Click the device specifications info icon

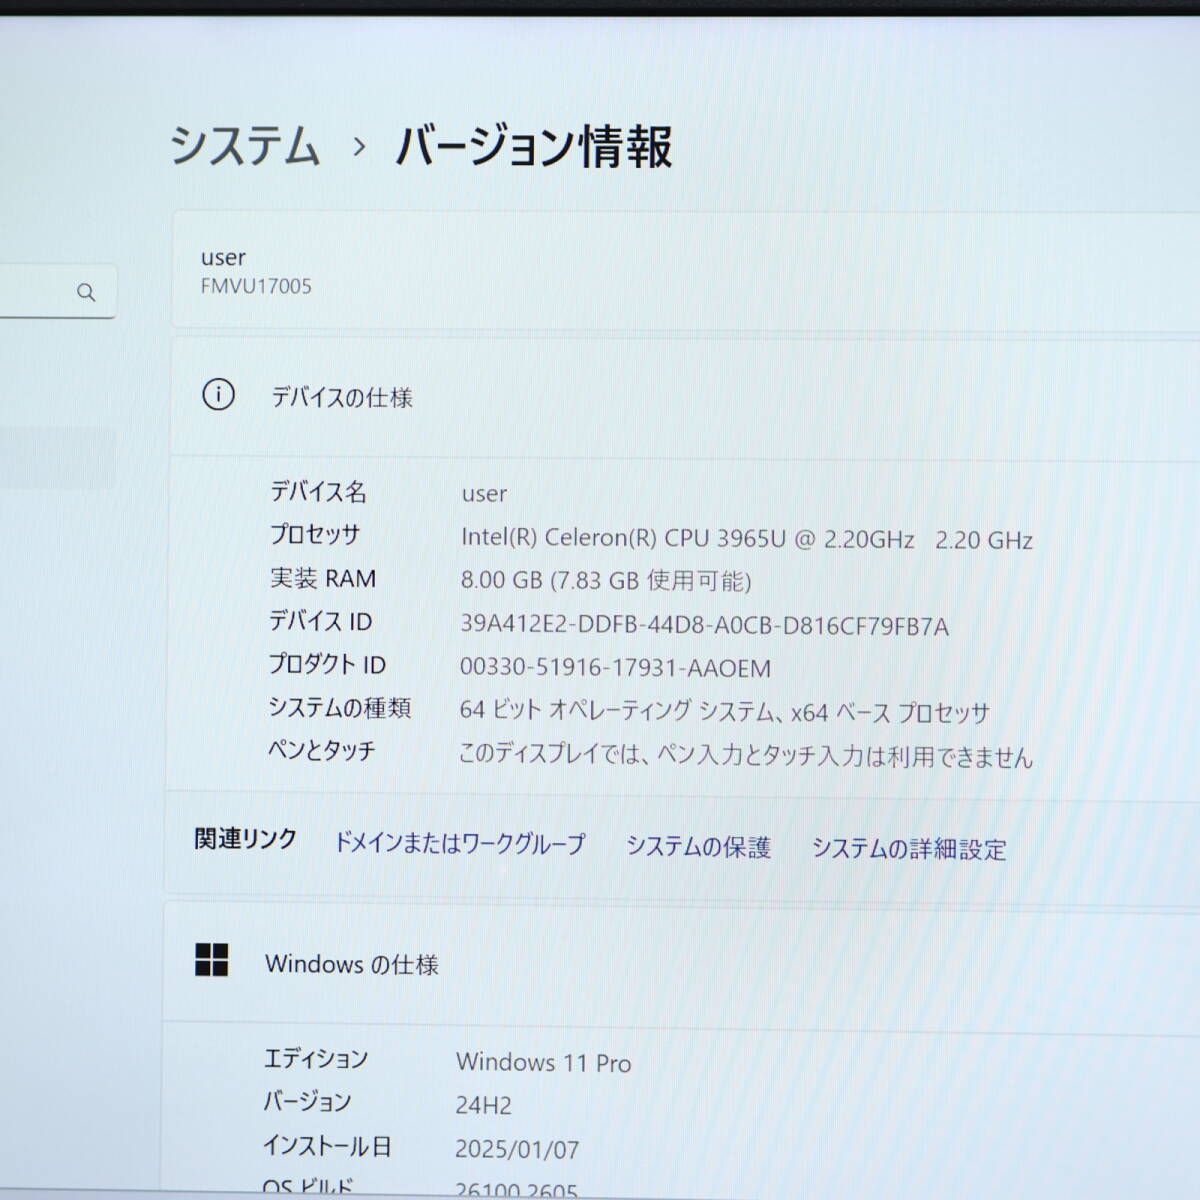pyautogui.click(x=218, y=395)
